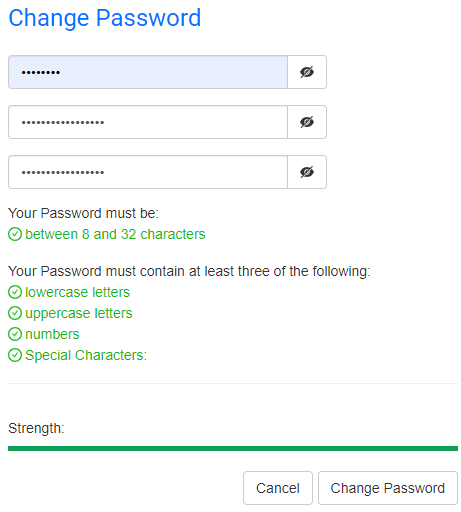
Task: Click the Cancel button
Action: click(x=278, y=488)
